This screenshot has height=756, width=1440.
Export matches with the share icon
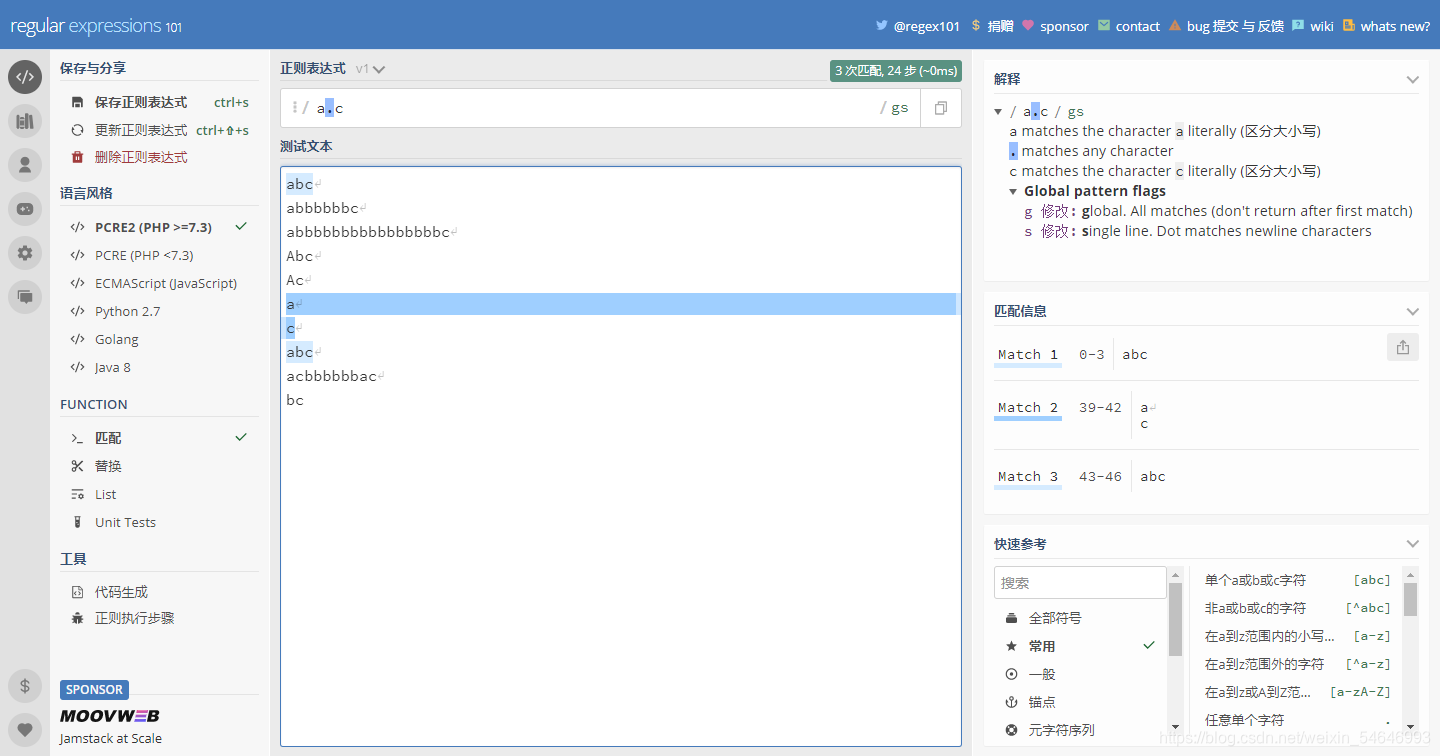pos(1402,347)
